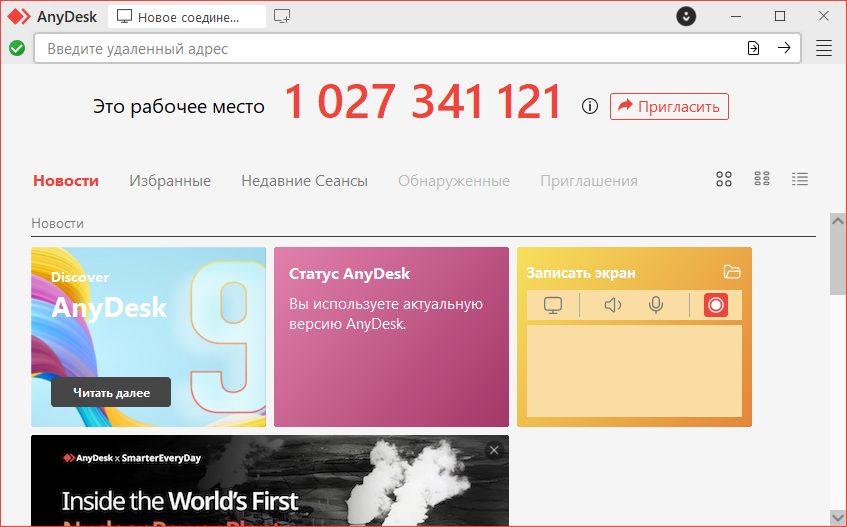847x527 pixels.
Task: Start recording with the red record button
Action: [x=716, y=305]
